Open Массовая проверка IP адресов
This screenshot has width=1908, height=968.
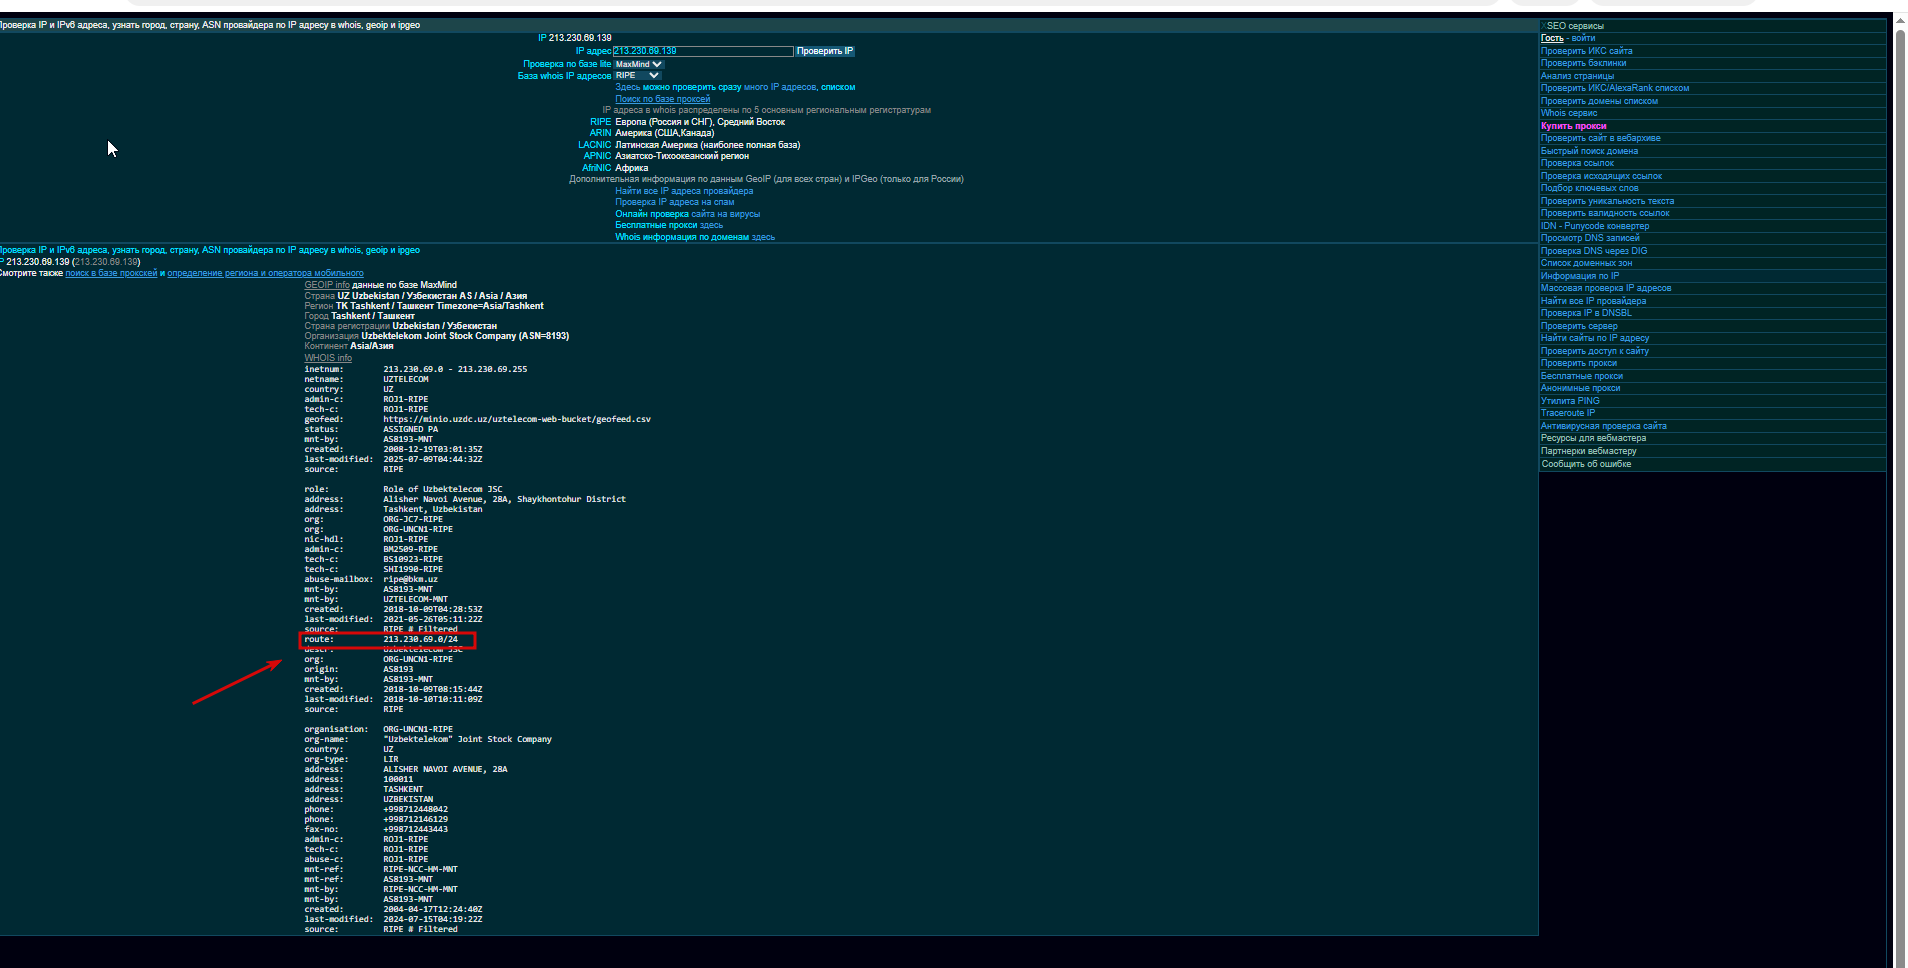[x=1606, y=288]
